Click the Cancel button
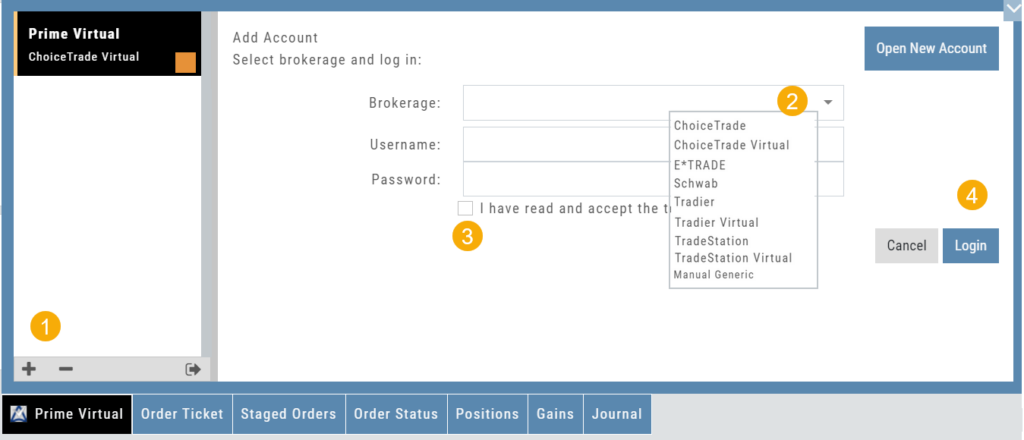Screen dimensions: 1024x440 point(906,245)
